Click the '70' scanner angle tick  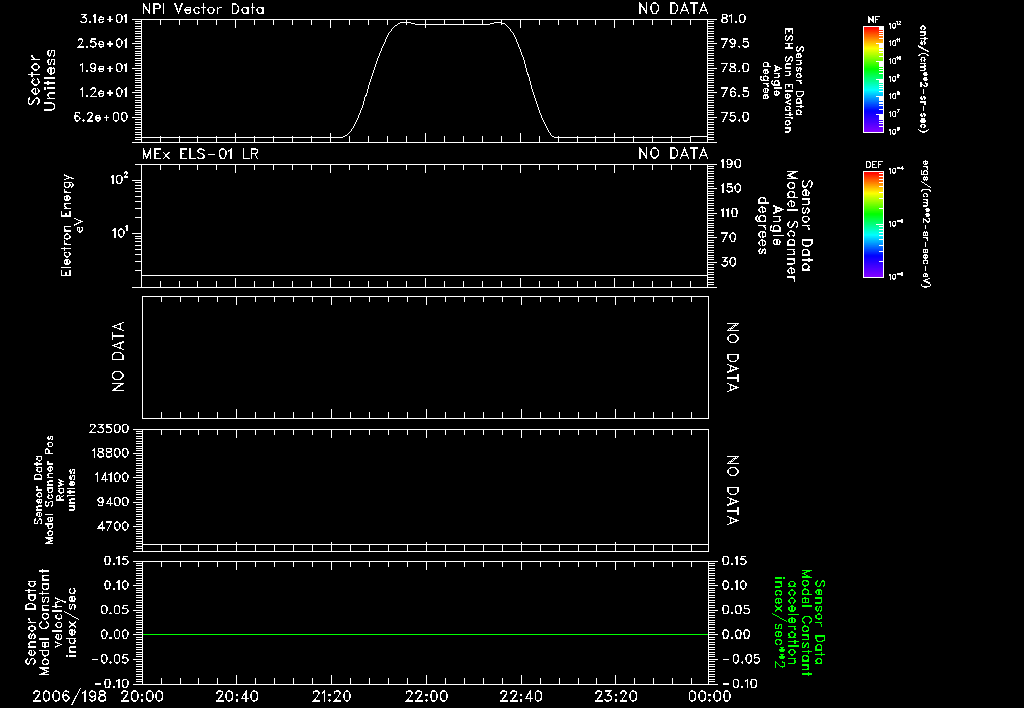click(x=728, y=238)
